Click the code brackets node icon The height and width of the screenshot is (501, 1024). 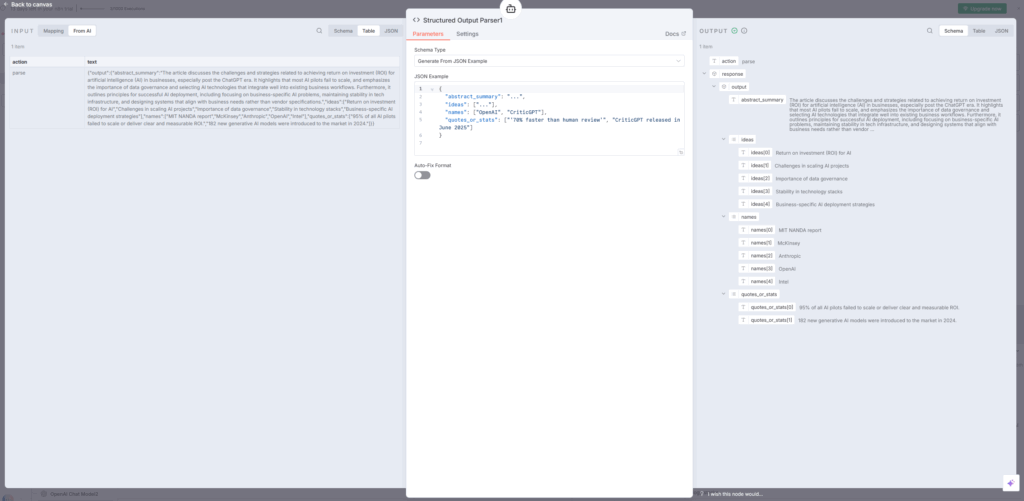pos(416,19)
